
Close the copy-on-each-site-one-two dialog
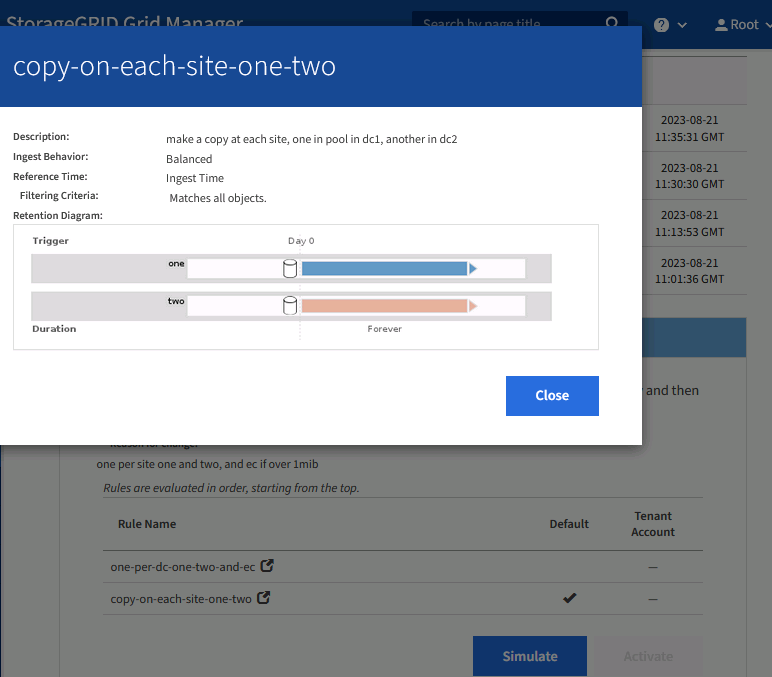(x=552, y=395)
